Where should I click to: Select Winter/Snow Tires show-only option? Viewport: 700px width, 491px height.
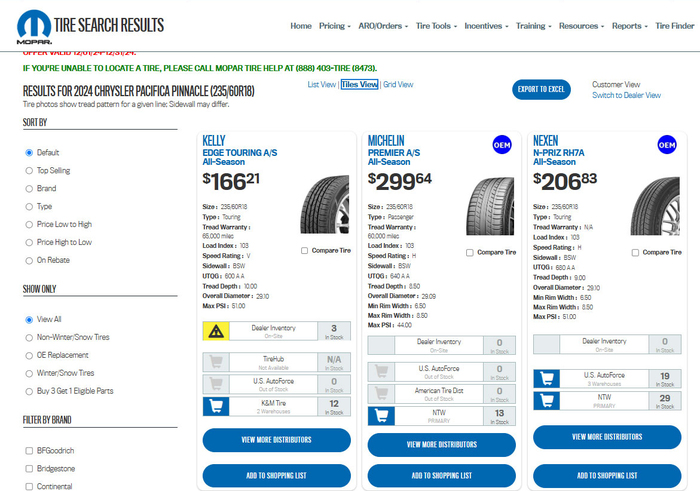click(29, 373)
